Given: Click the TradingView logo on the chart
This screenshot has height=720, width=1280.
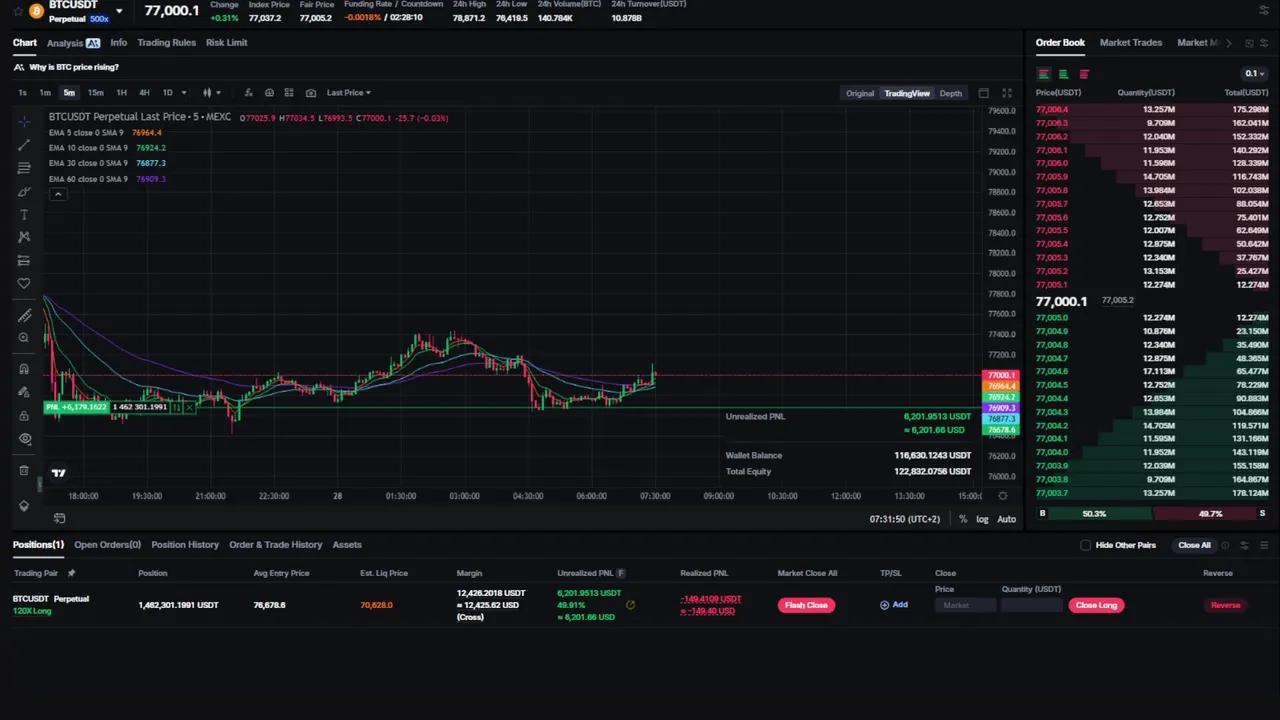Looking at the screenshot, I should tap(59, 473).
